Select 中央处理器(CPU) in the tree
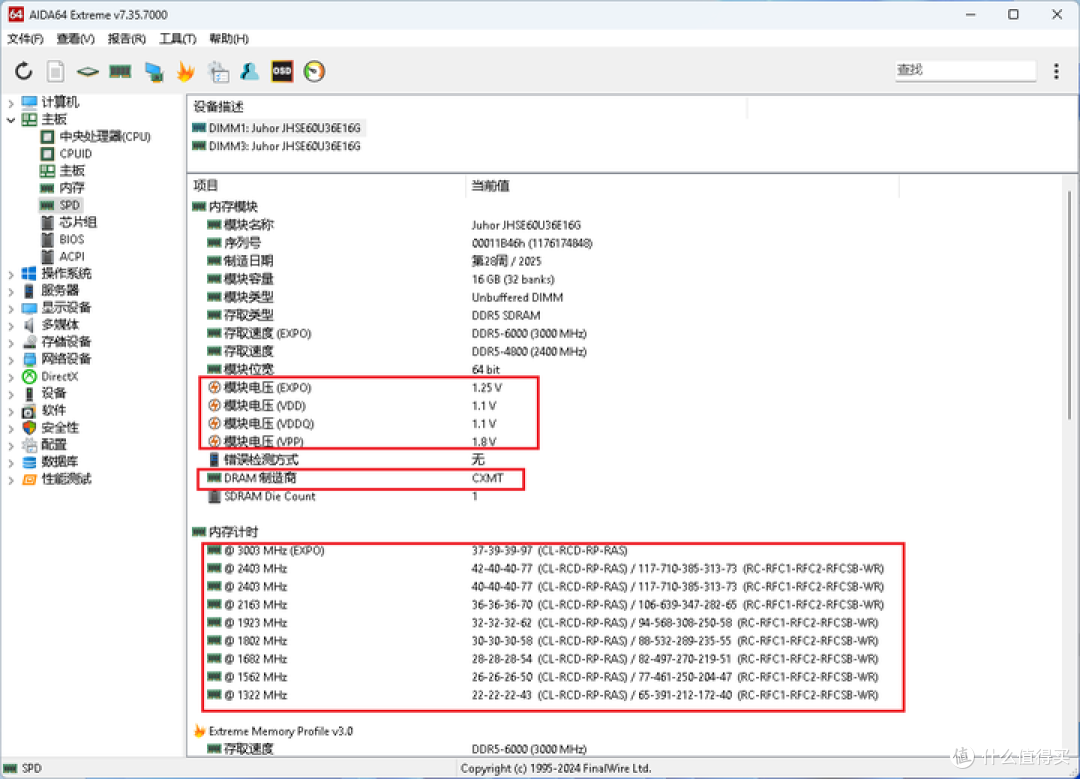This screenshot has width=1080, height=779. 95,136
